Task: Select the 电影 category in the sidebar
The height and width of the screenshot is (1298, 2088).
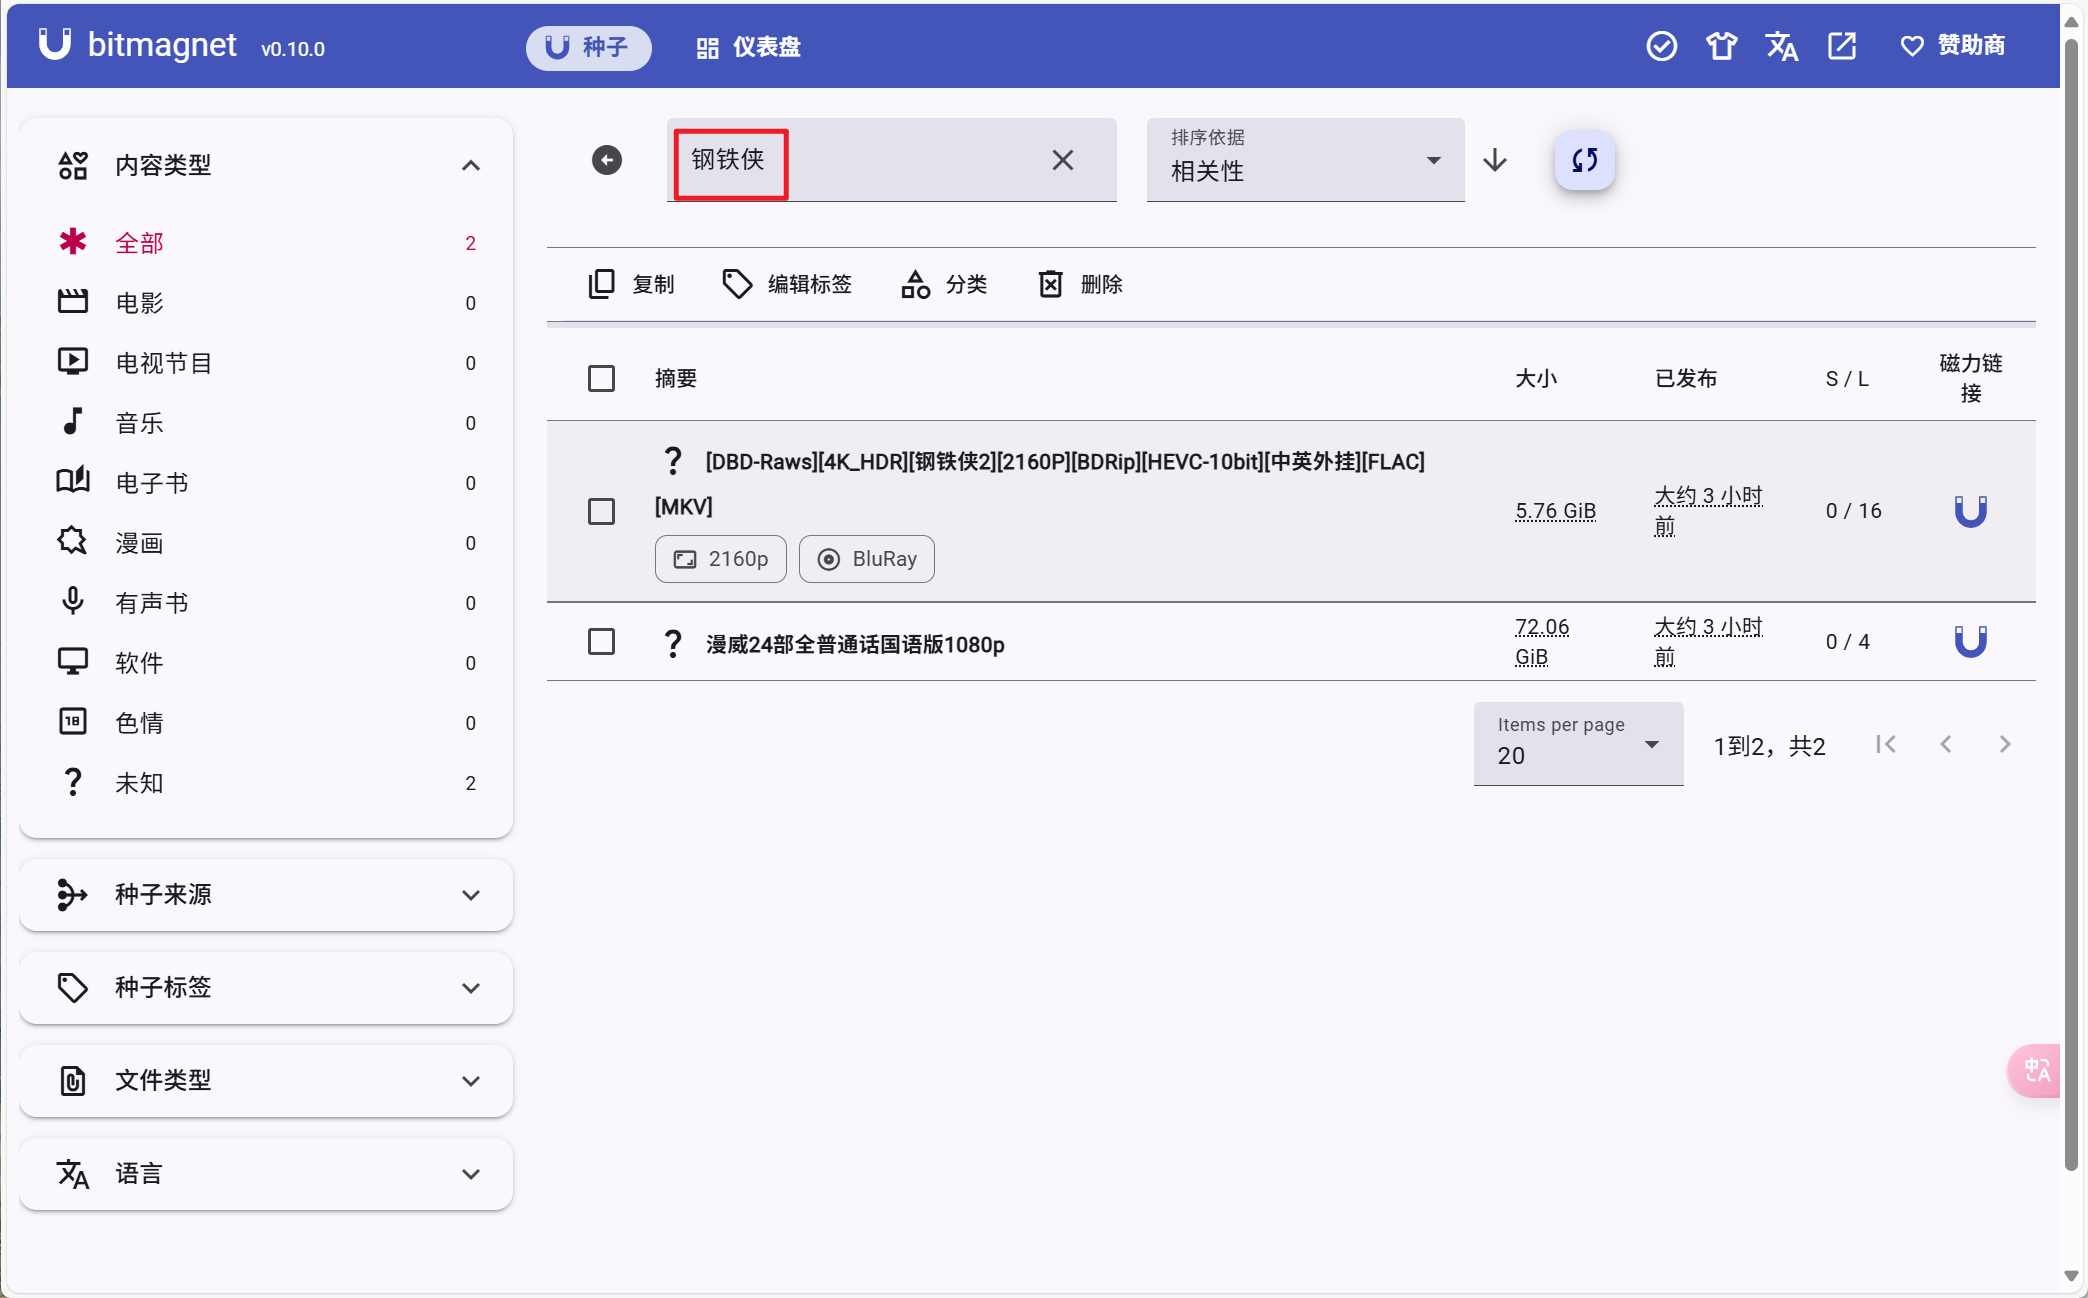Action: pos(139,303)
